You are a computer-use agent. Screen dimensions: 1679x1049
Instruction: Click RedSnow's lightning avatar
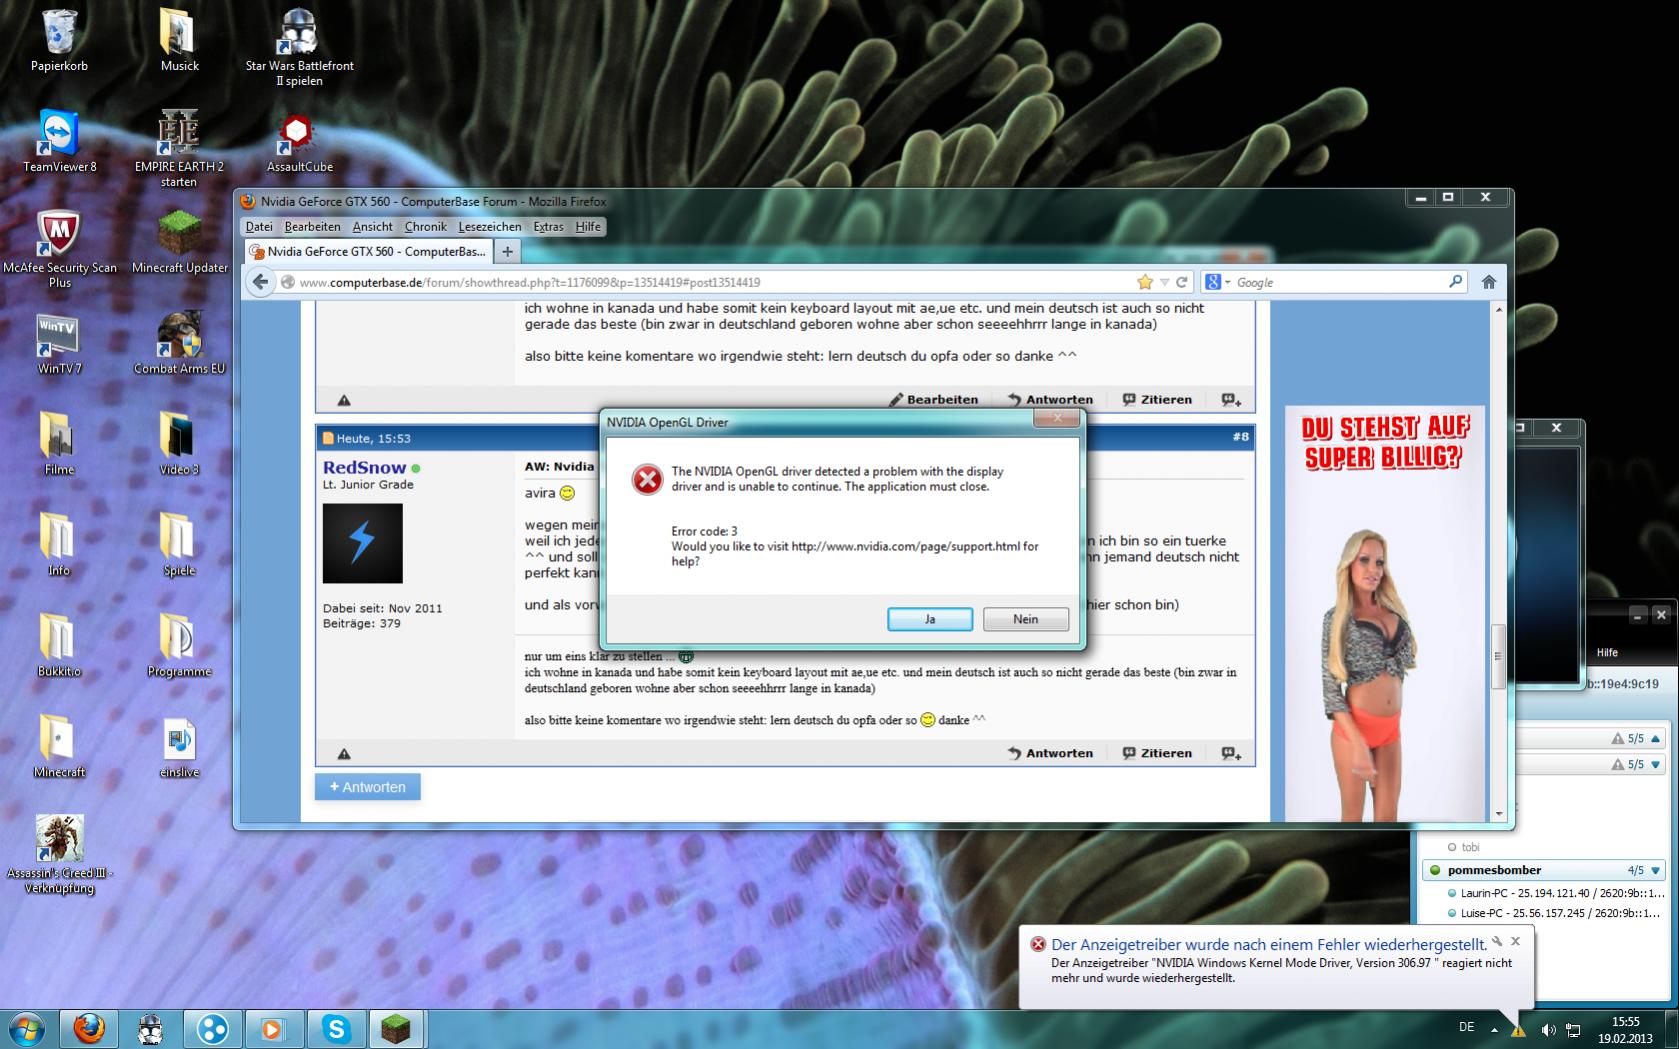click(362, 543)
